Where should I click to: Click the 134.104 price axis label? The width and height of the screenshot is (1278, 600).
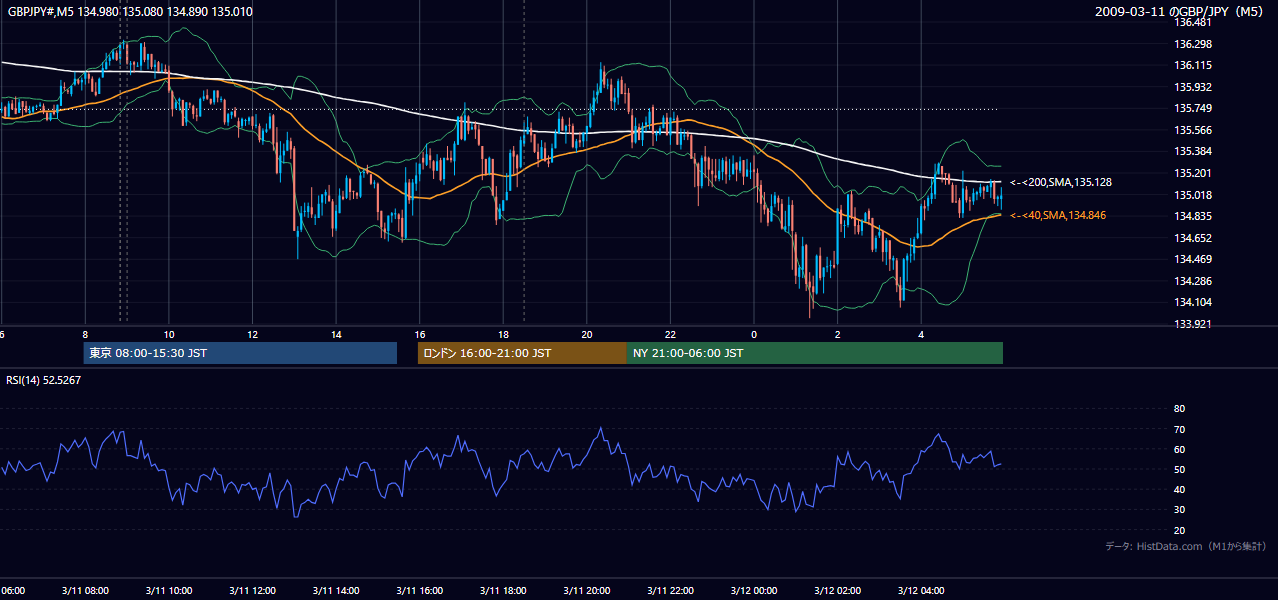pos(1193,302)
